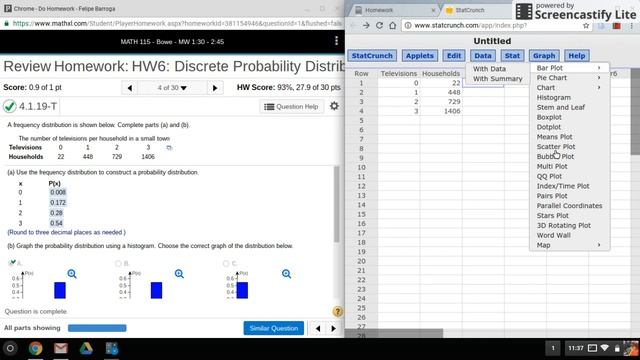
Task: Click the Question Help button
Action: pos(291,107)
